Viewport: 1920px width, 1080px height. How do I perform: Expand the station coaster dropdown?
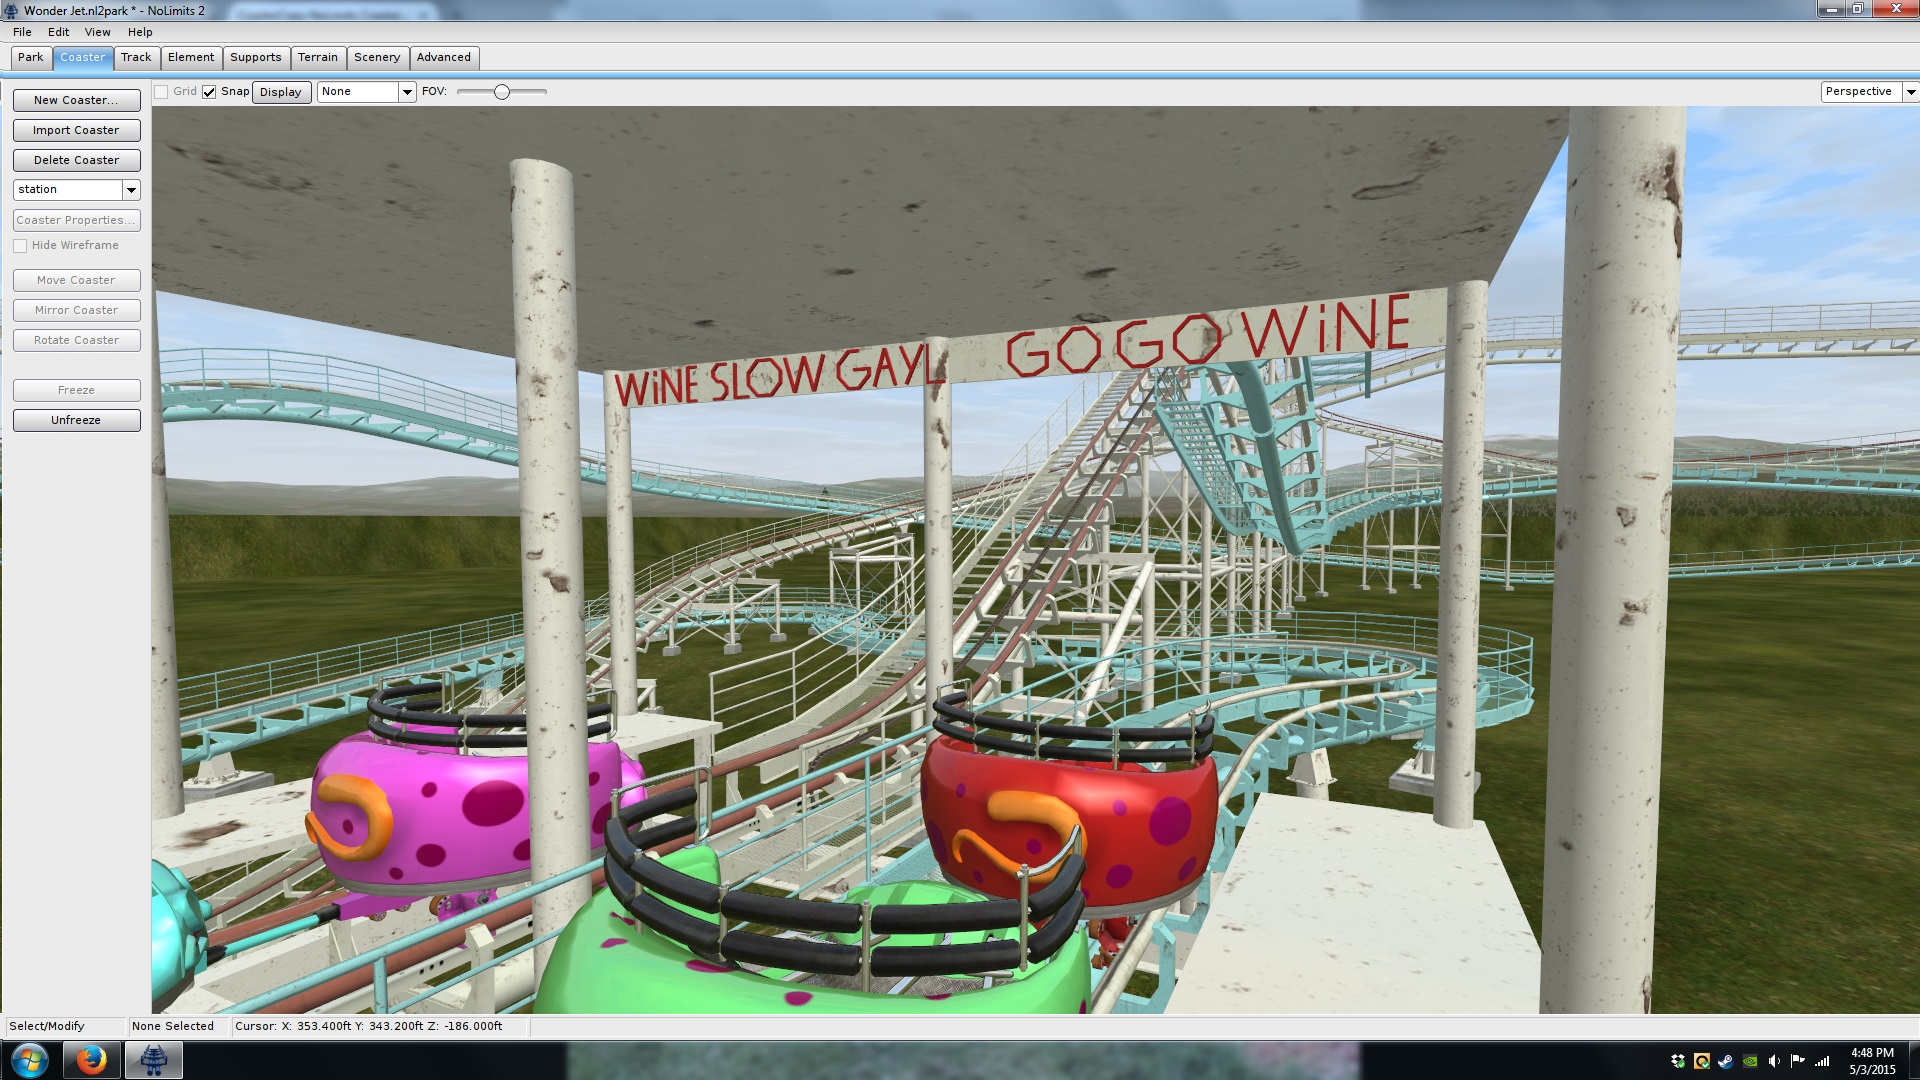pos(131,190)
